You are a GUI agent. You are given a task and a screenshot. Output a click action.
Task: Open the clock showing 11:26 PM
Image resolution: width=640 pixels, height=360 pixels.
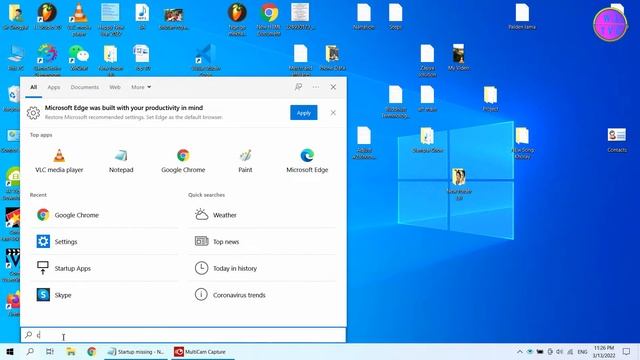(x=604, y=351)
